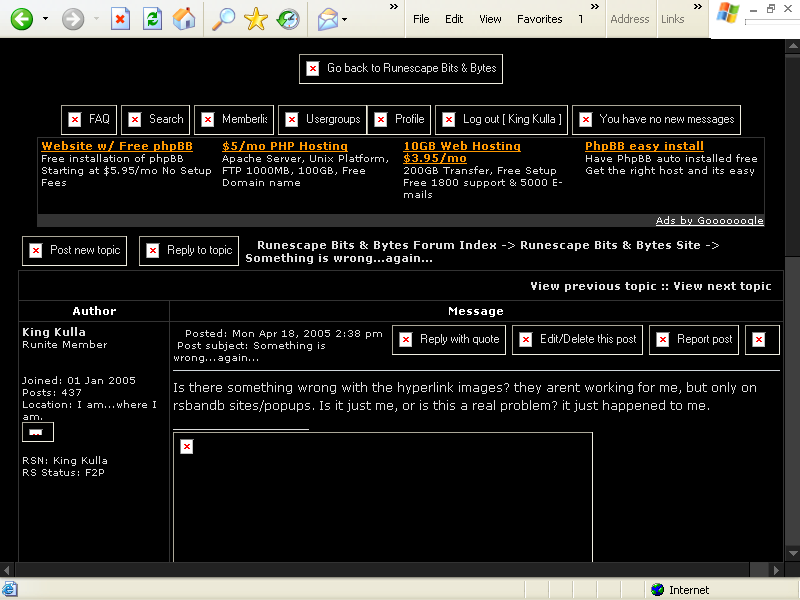Click the Links toolbar label
This screenshot has height=600, width=800.
[x=672, y=19]
